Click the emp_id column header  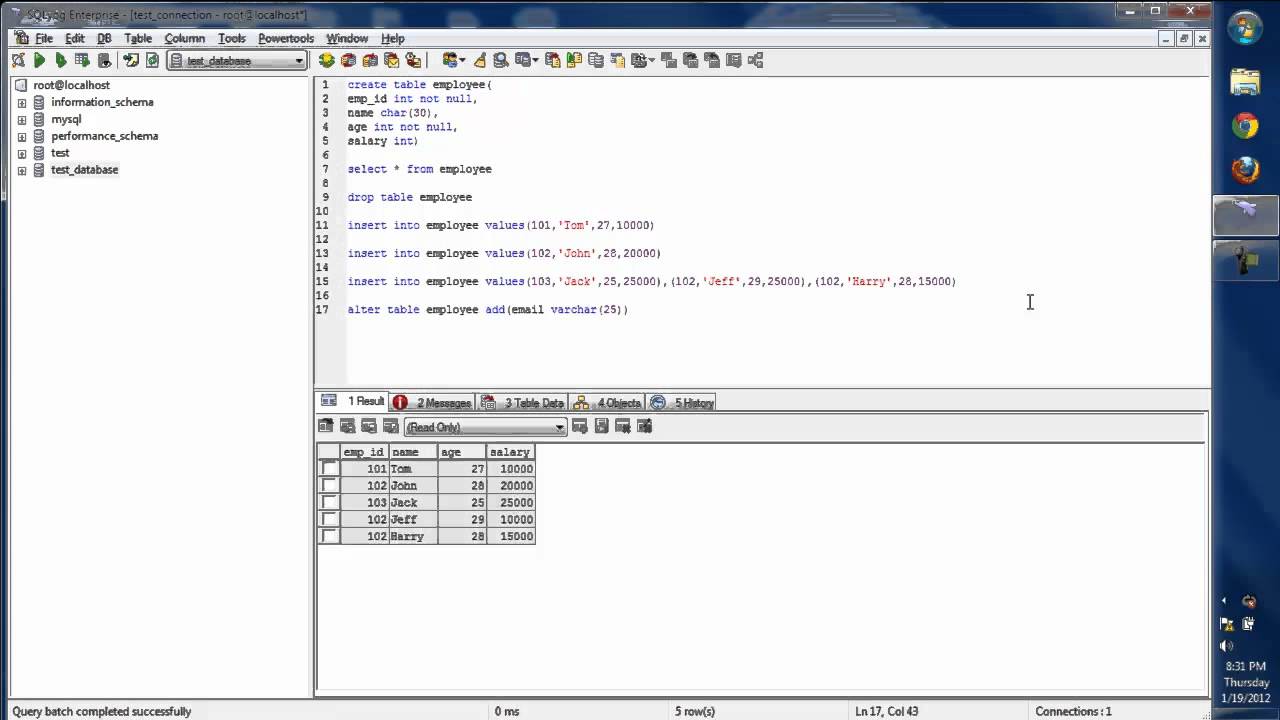pyautogui.click(x=363, y=452)
